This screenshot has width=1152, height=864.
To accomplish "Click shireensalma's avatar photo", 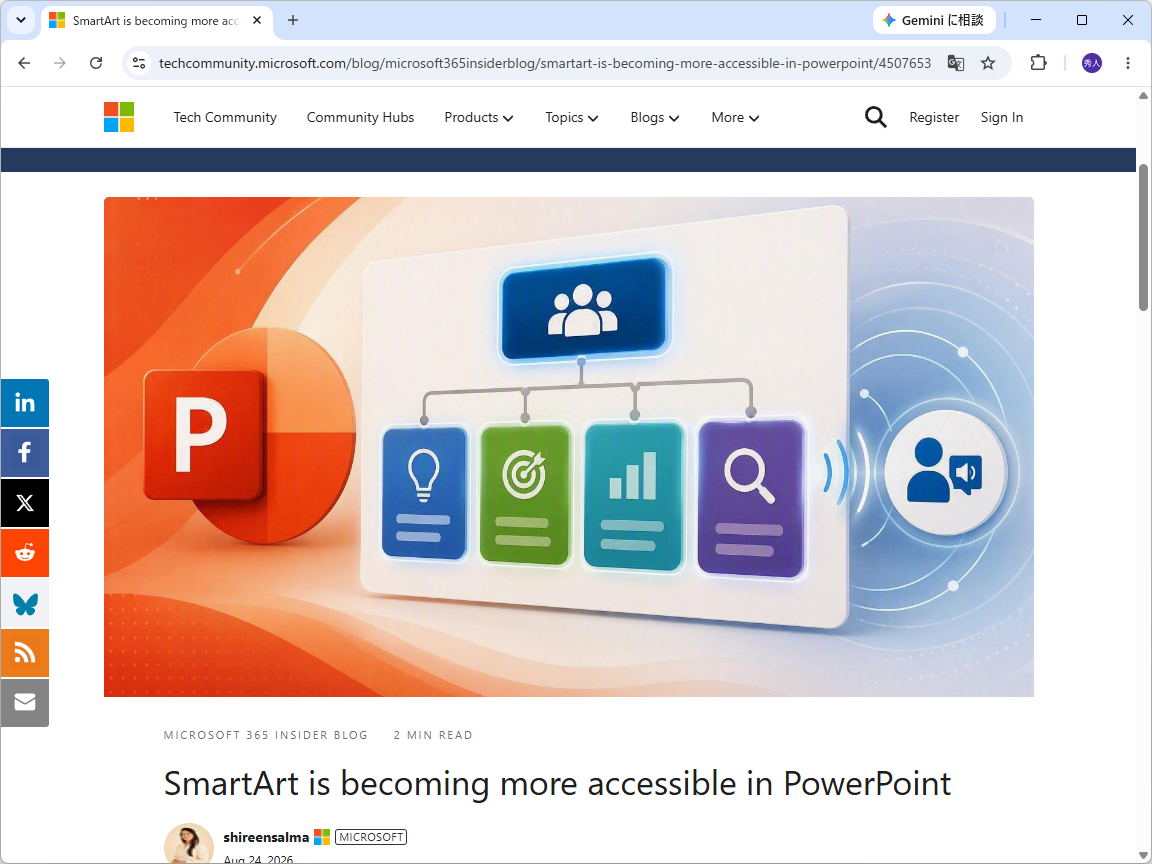I will [189, 843].
